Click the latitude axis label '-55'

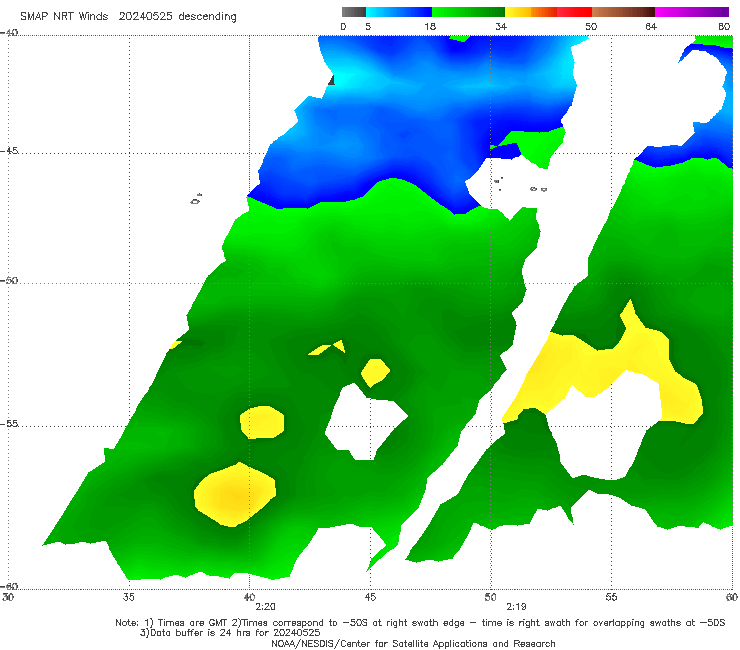(x=9, y=424)
